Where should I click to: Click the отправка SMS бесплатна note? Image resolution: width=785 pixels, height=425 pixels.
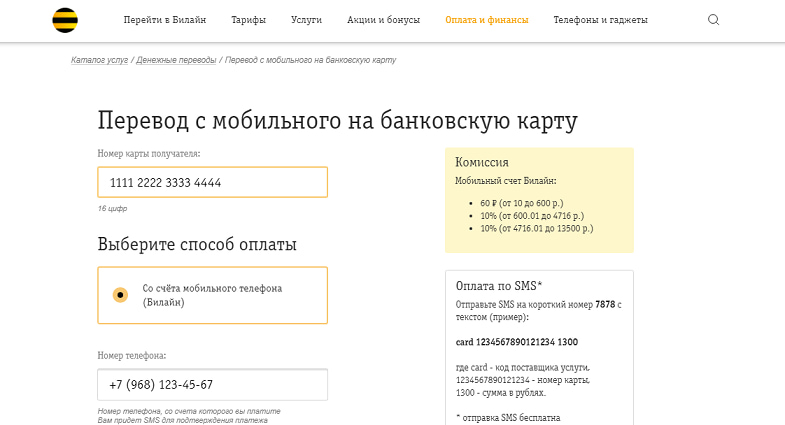[x=508, y=417]
